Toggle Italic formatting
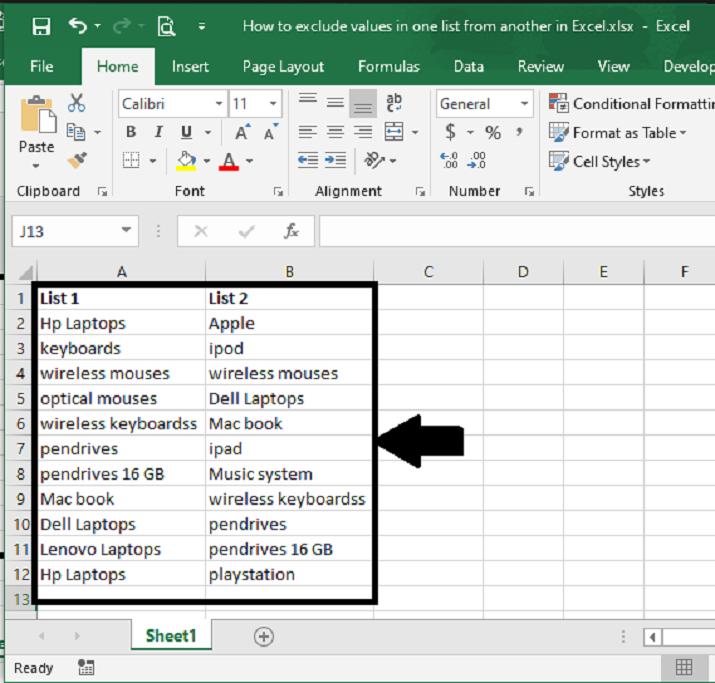Screen dimensions: 715x683 (158, 132)
